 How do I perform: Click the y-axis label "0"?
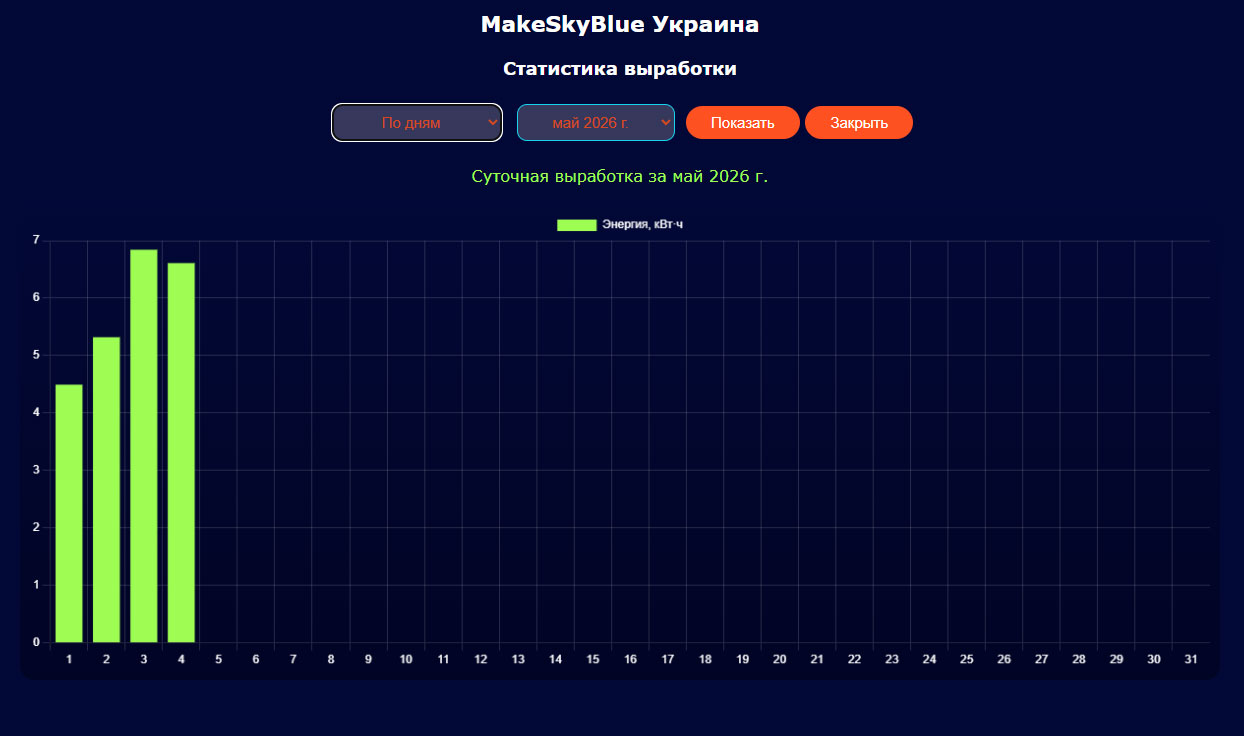point(35,642)
